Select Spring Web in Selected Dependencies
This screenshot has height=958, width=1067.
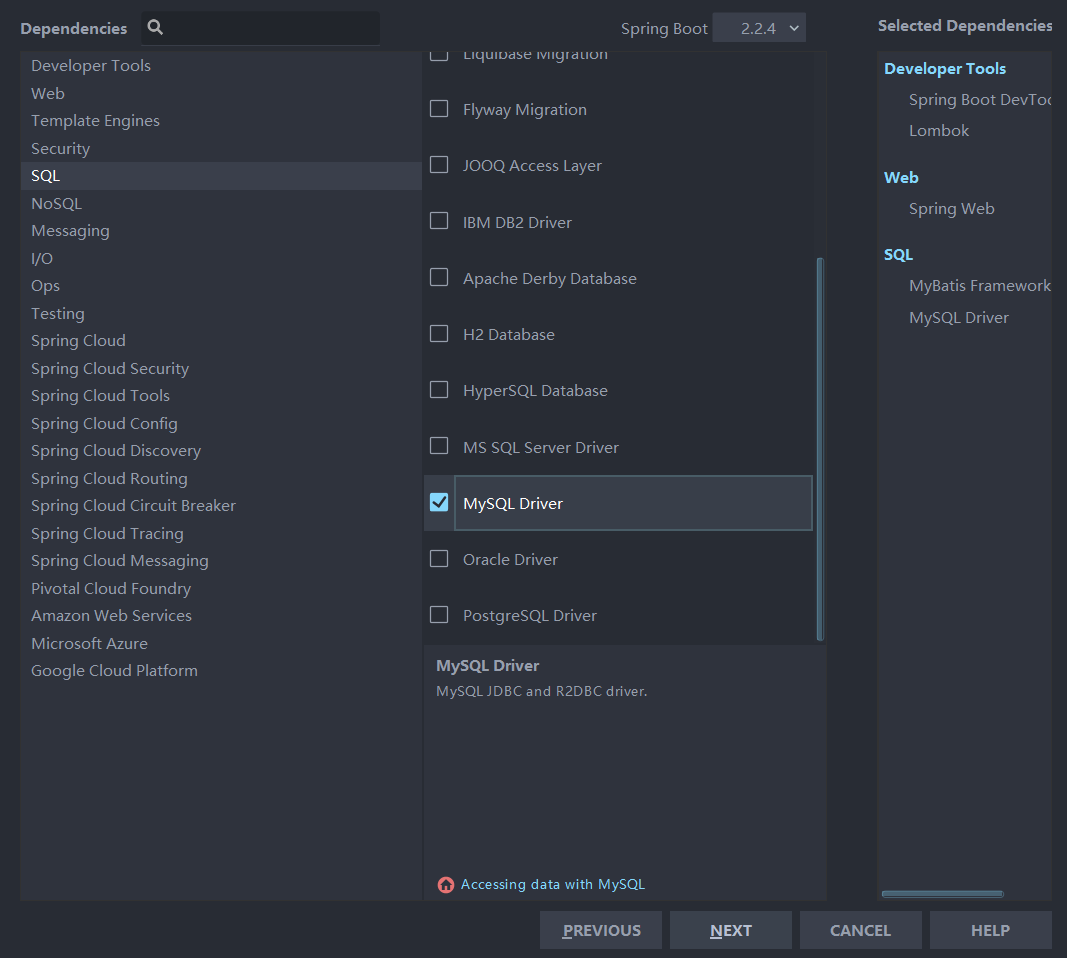951,209
